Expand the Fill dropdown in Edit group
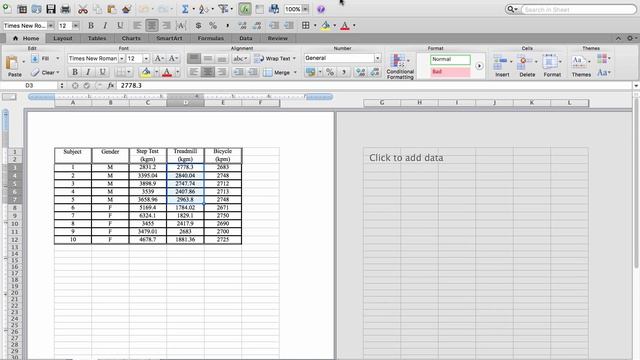The height and width of the screenshot is (360, 640). [x=58, y=58]
